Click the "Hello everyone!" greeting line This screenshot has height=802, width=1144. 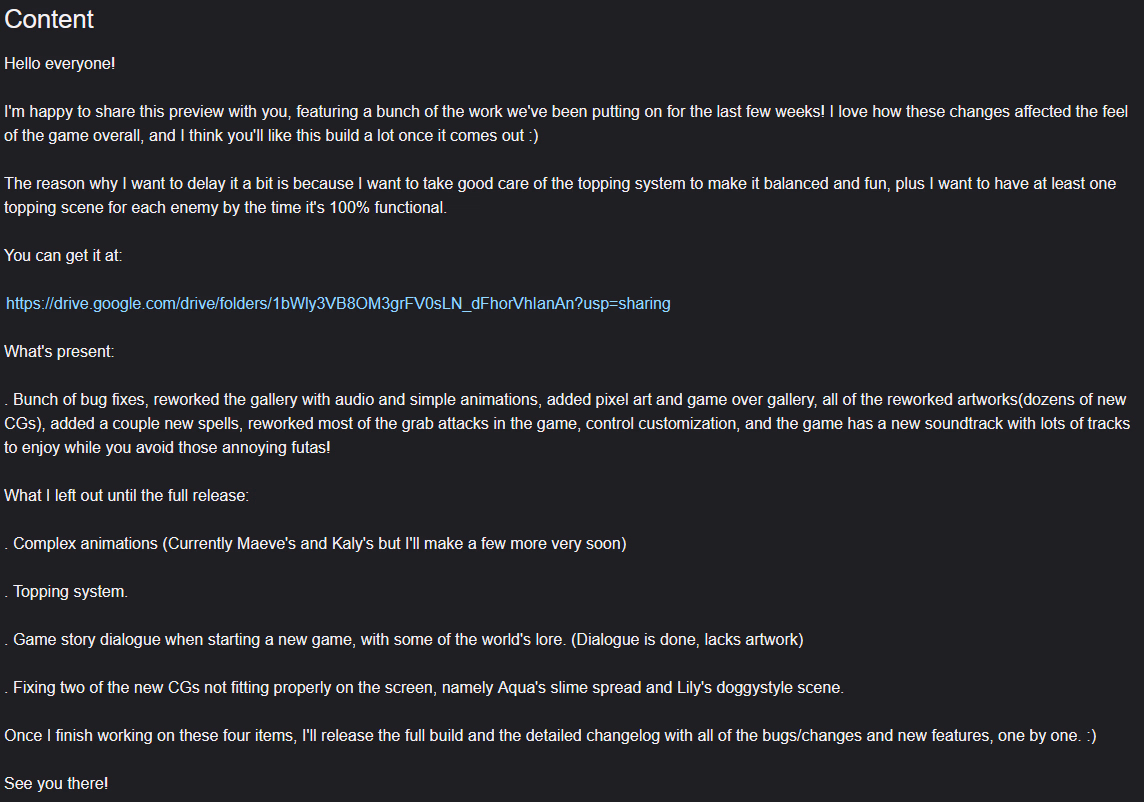(60, 63)
